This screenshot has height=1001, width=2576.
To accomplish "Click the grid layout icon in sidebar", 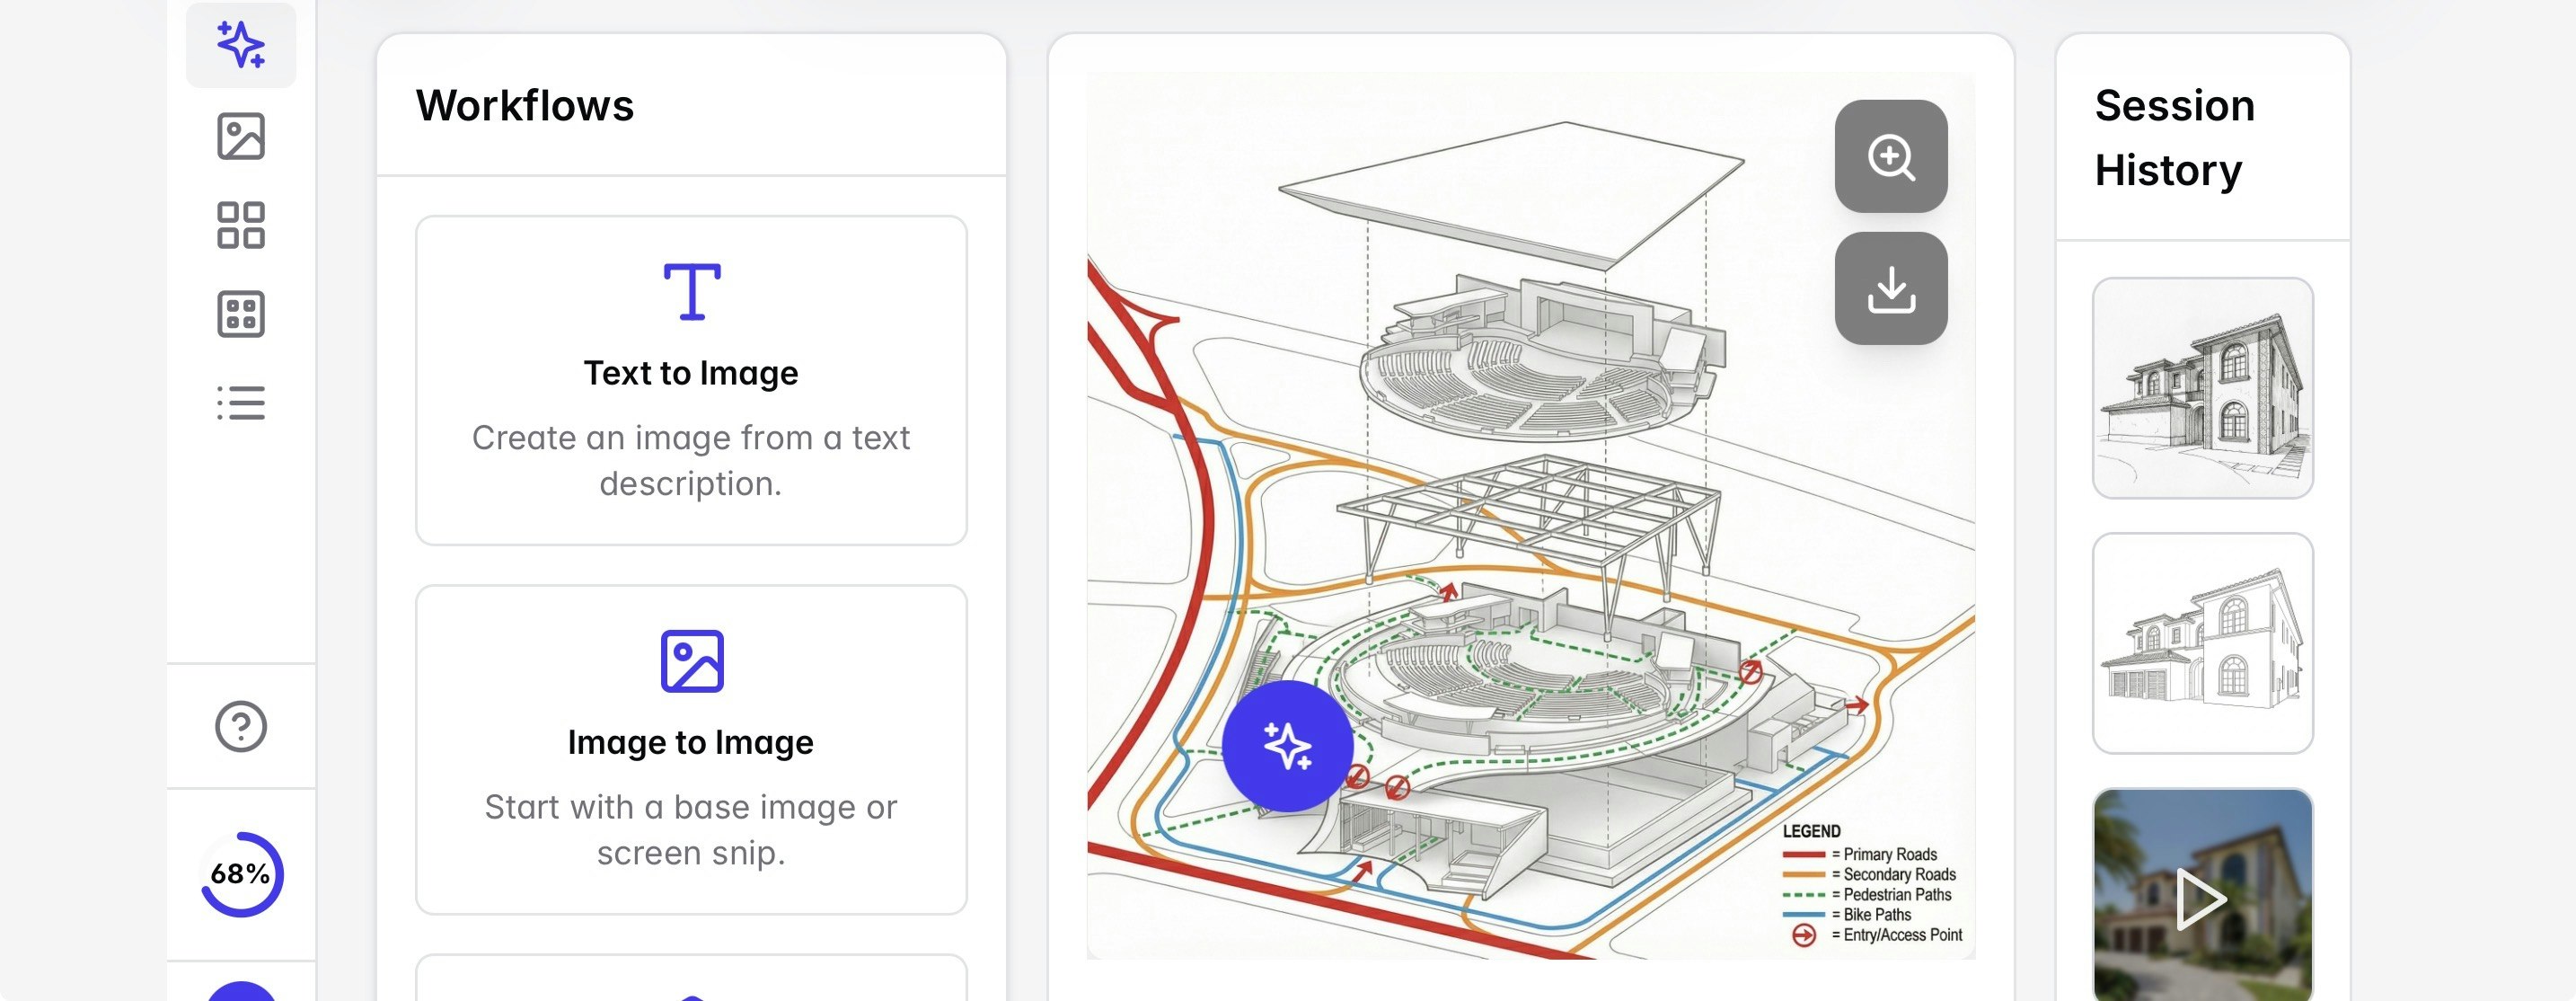I will coord(240,225).
